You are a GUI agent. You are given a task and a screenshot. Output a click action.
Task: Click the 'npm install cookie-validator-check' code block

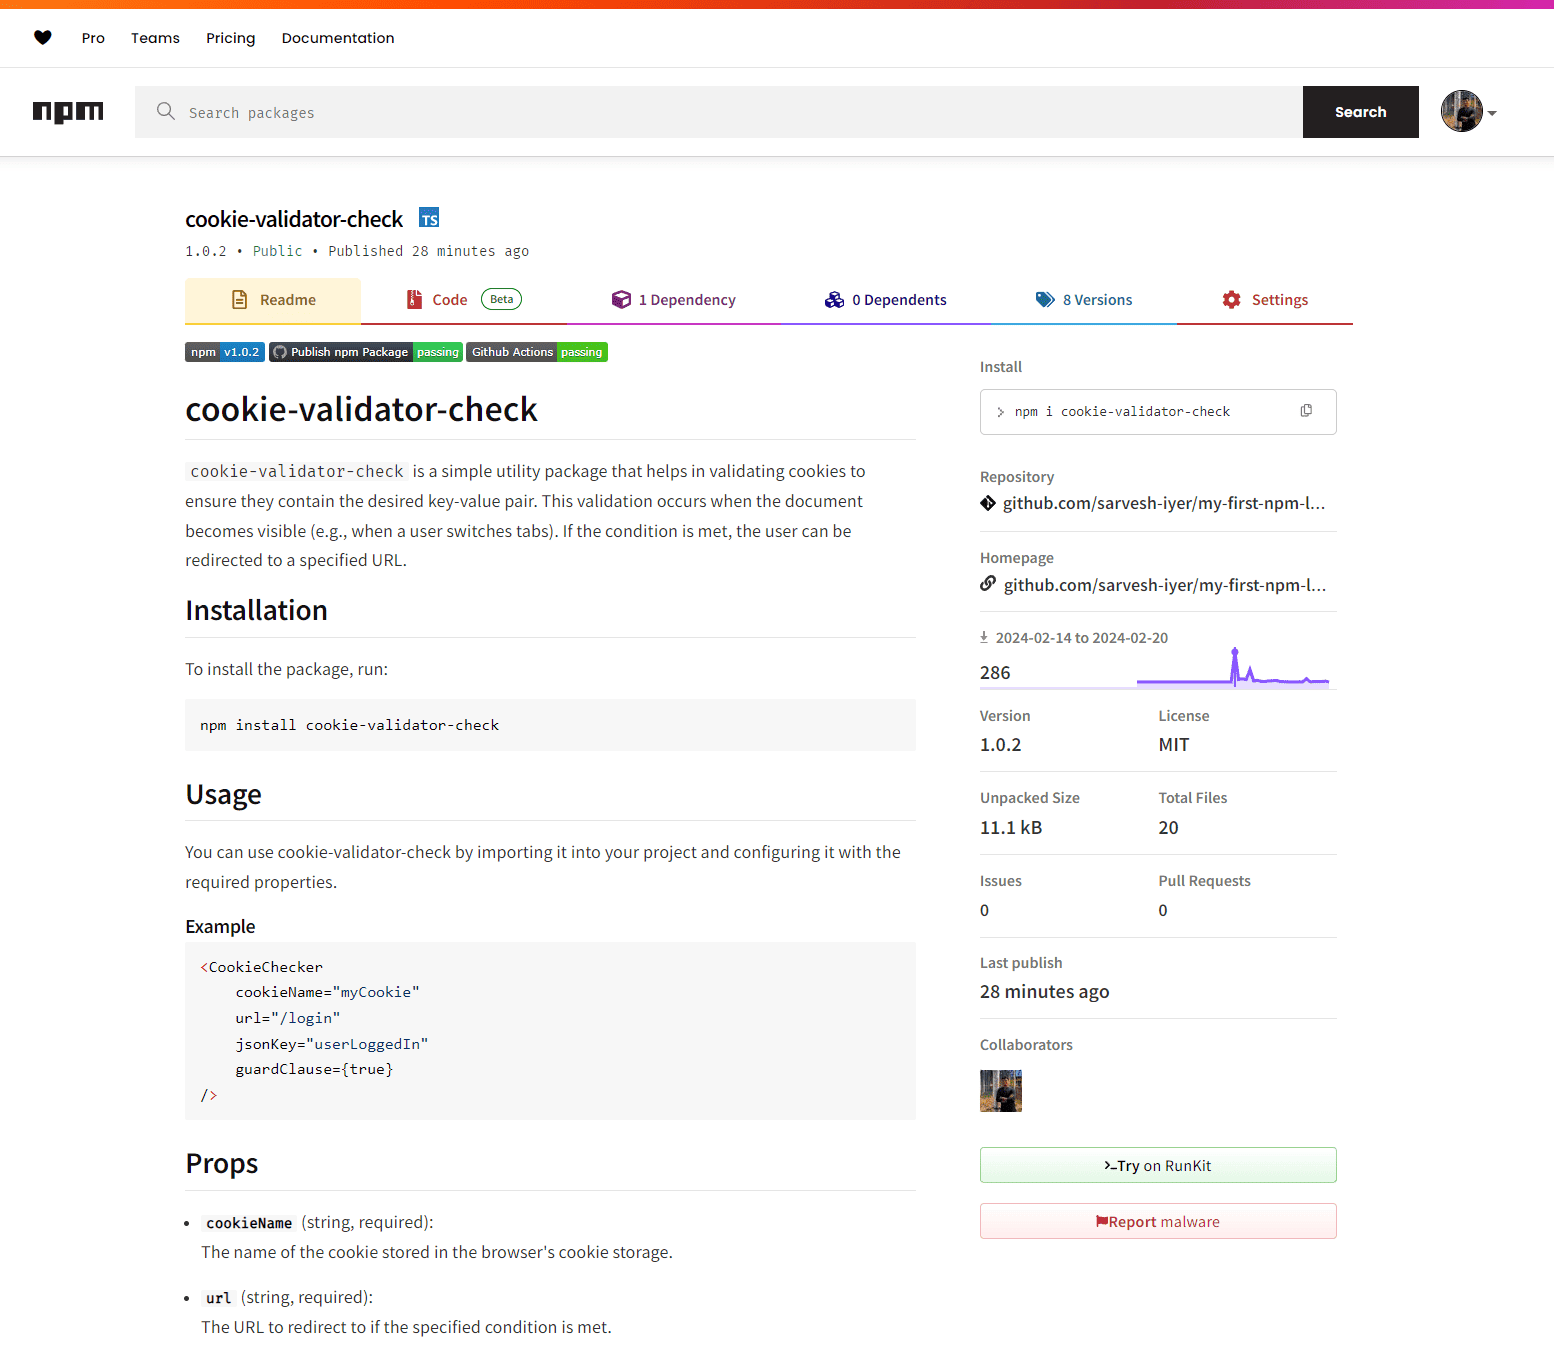550,725
